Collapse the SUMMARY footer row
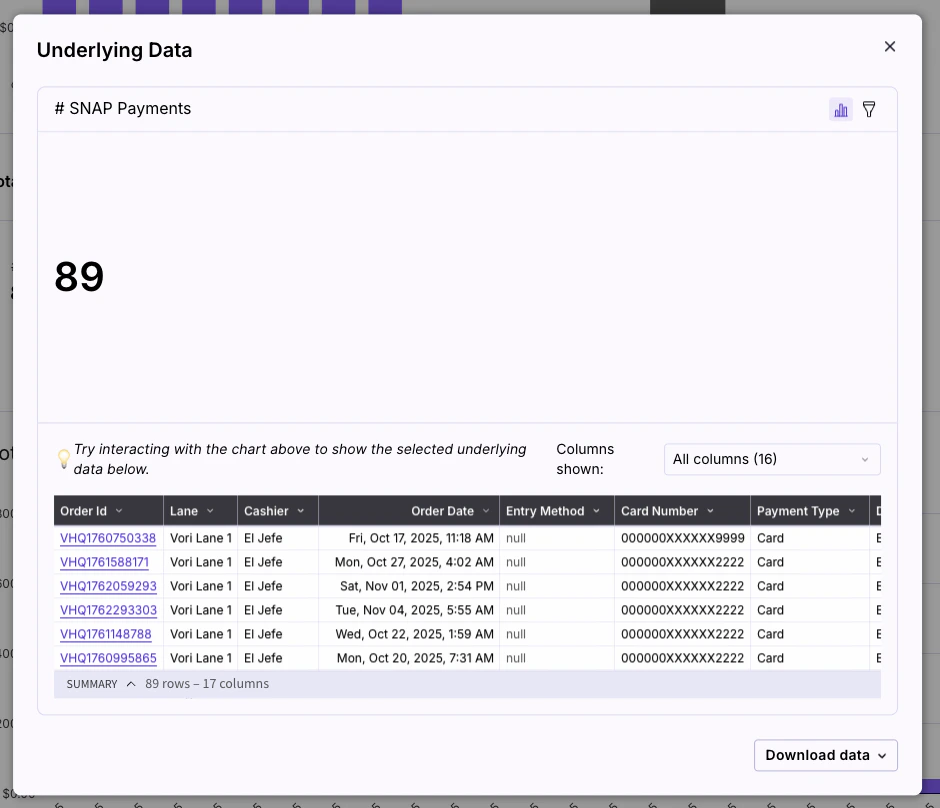 pyautogui.click(x=130, y=683)
